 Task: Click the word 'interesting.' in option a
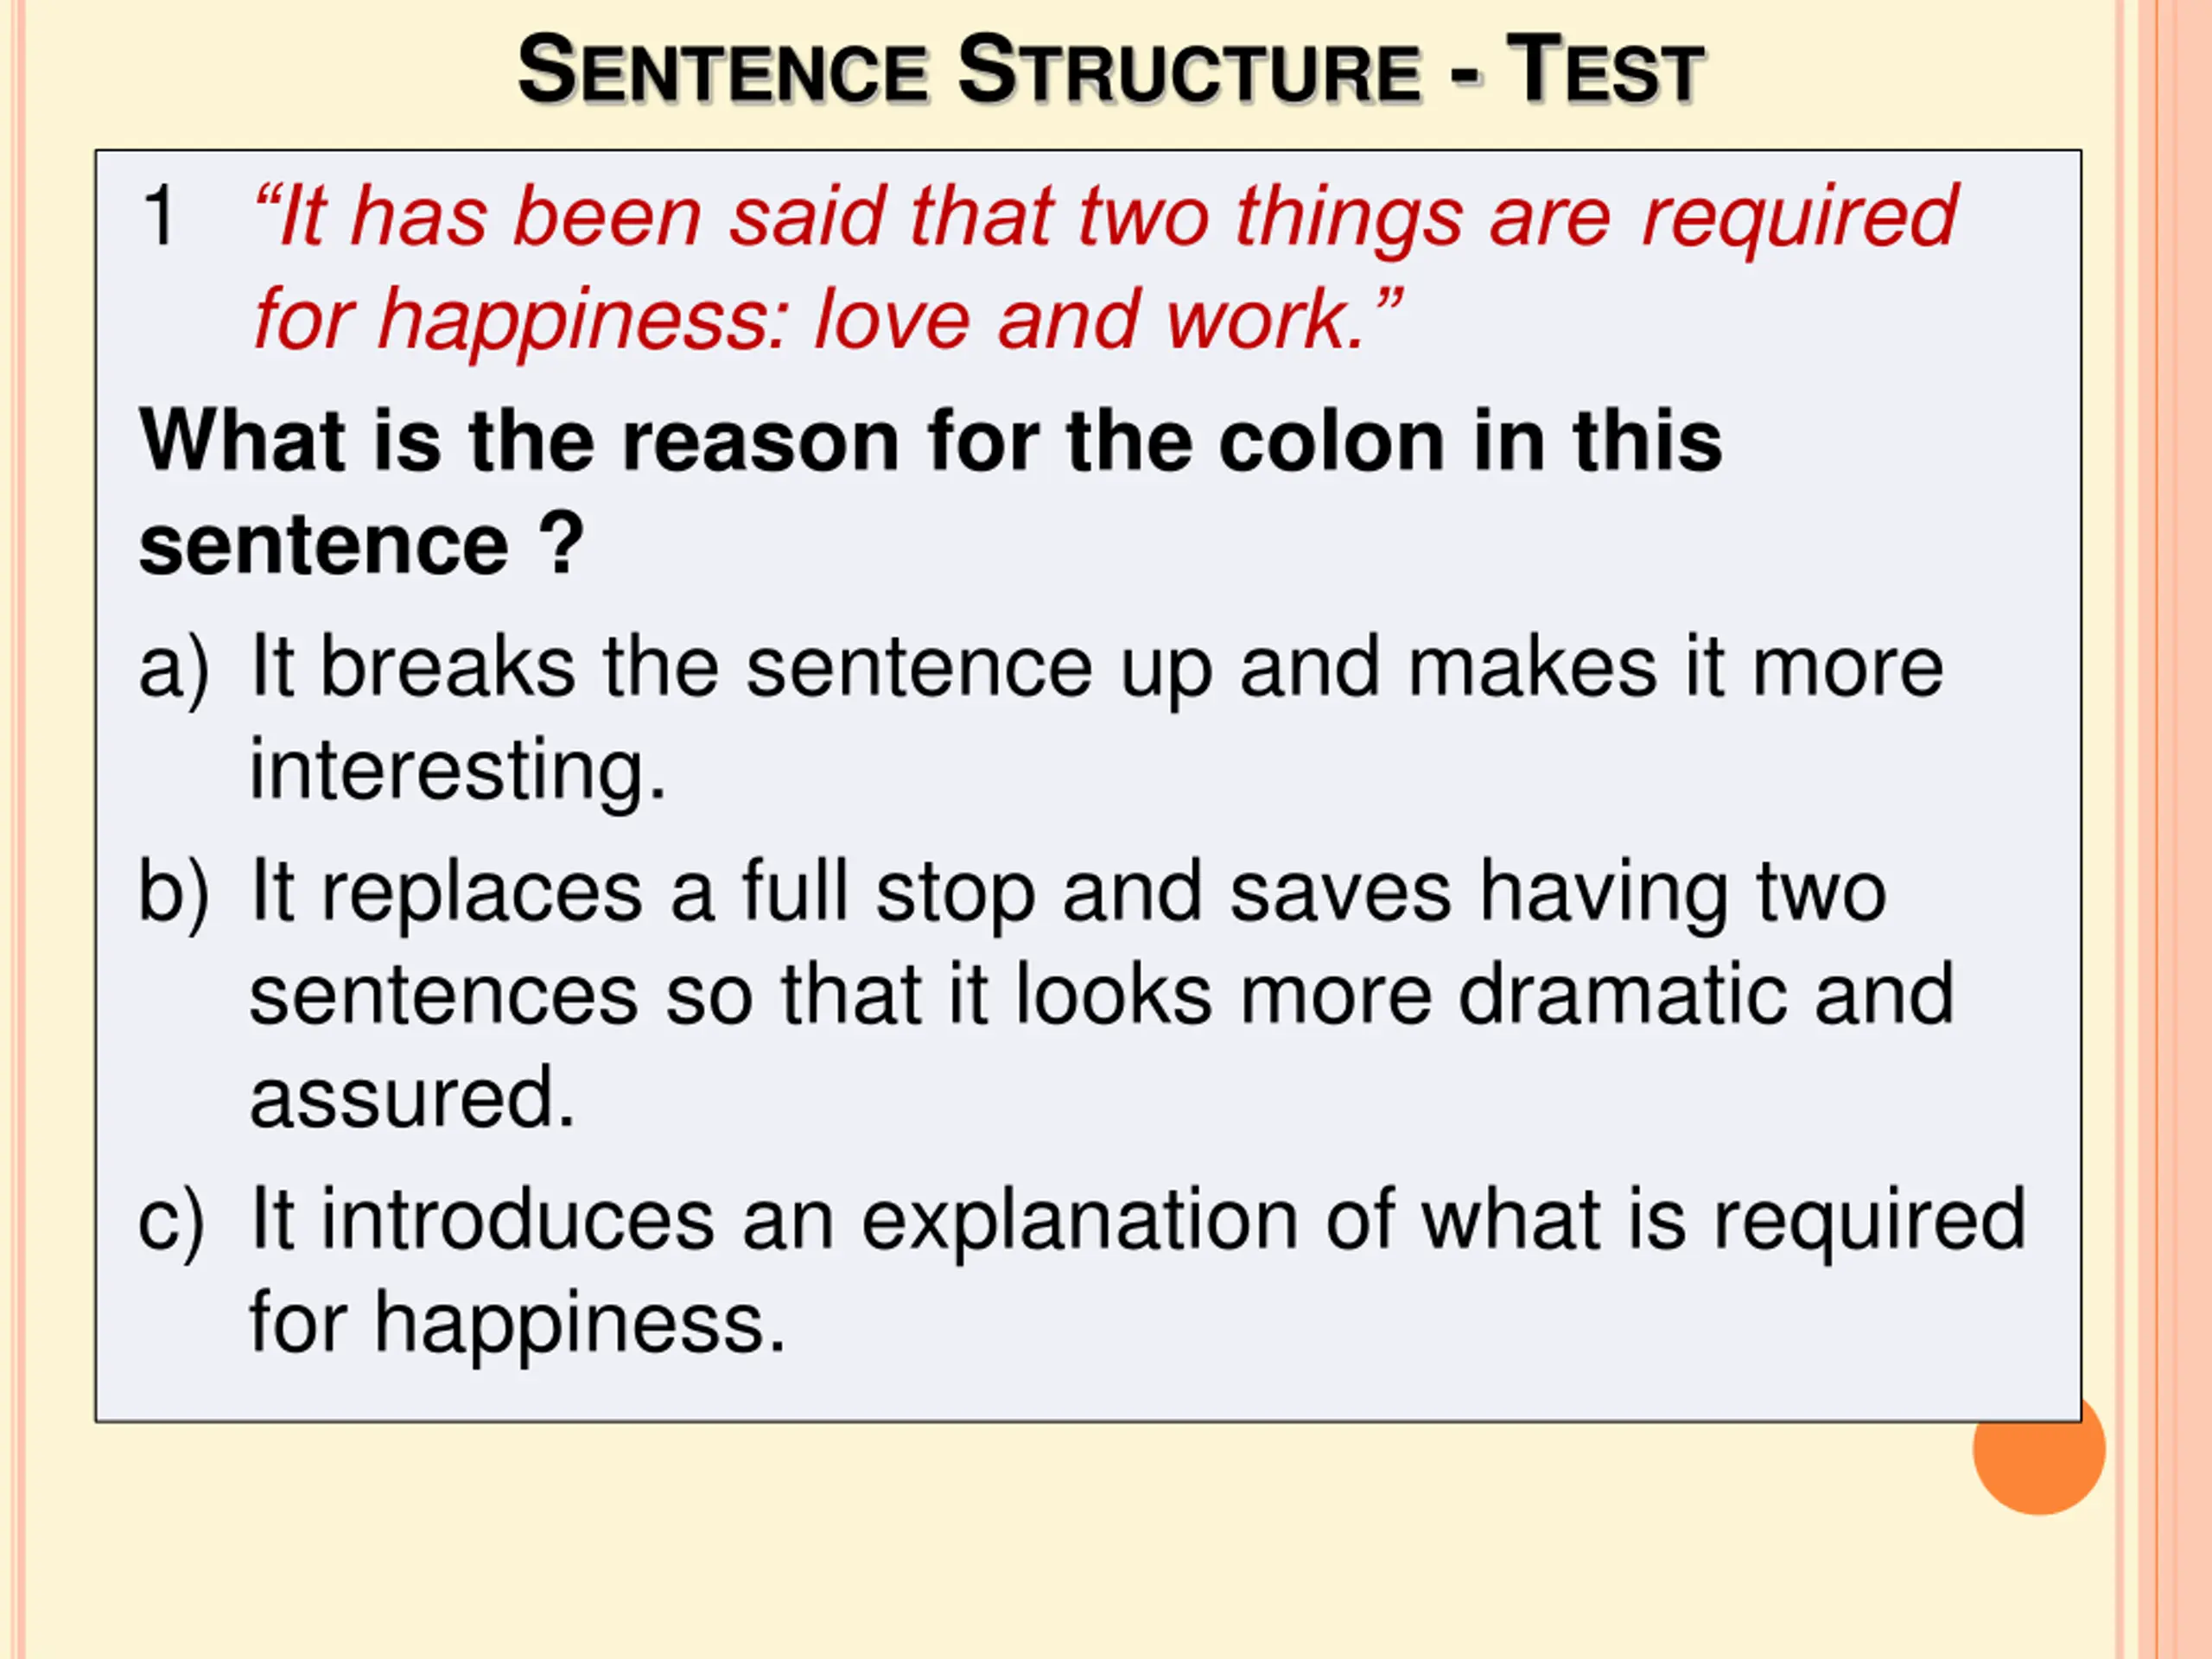[x=457, y=772]
